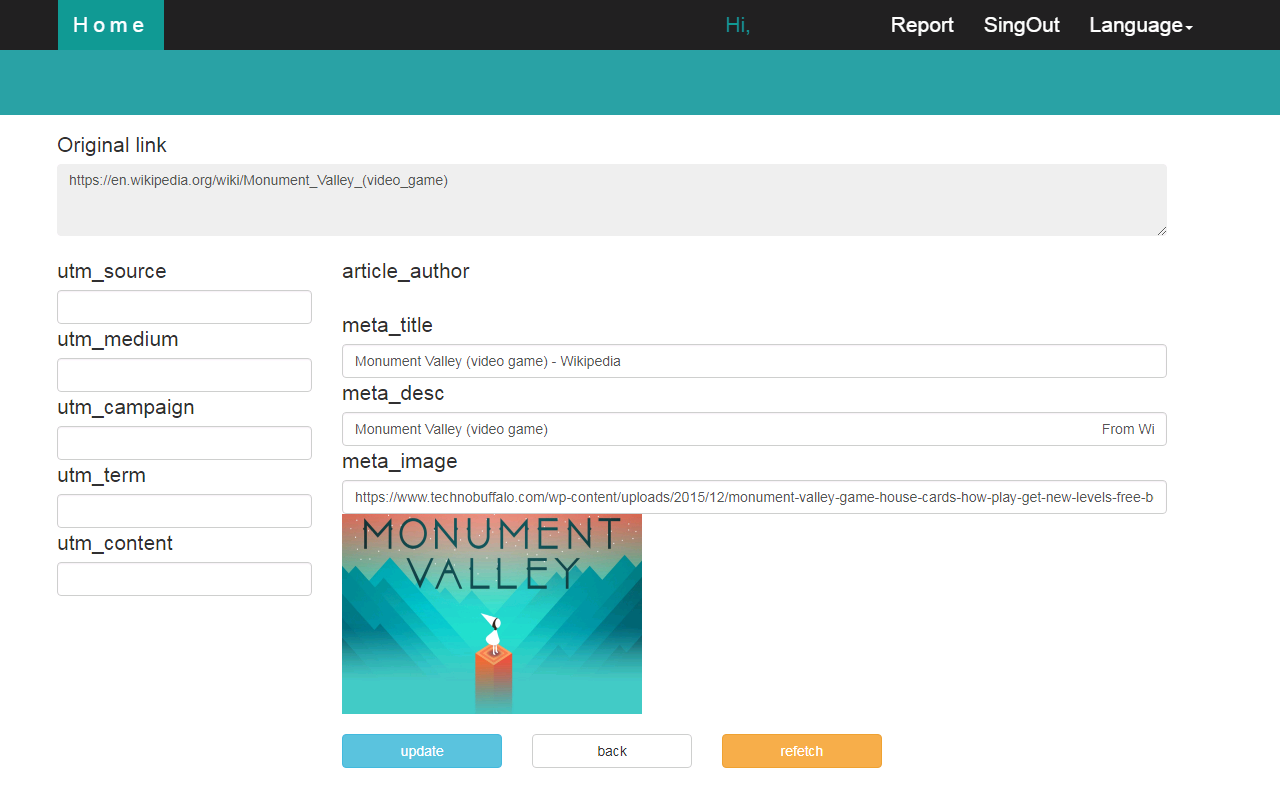Click into the utm_campaign field
Viewport: 1280px width, 800px height.
coord(184,443)
